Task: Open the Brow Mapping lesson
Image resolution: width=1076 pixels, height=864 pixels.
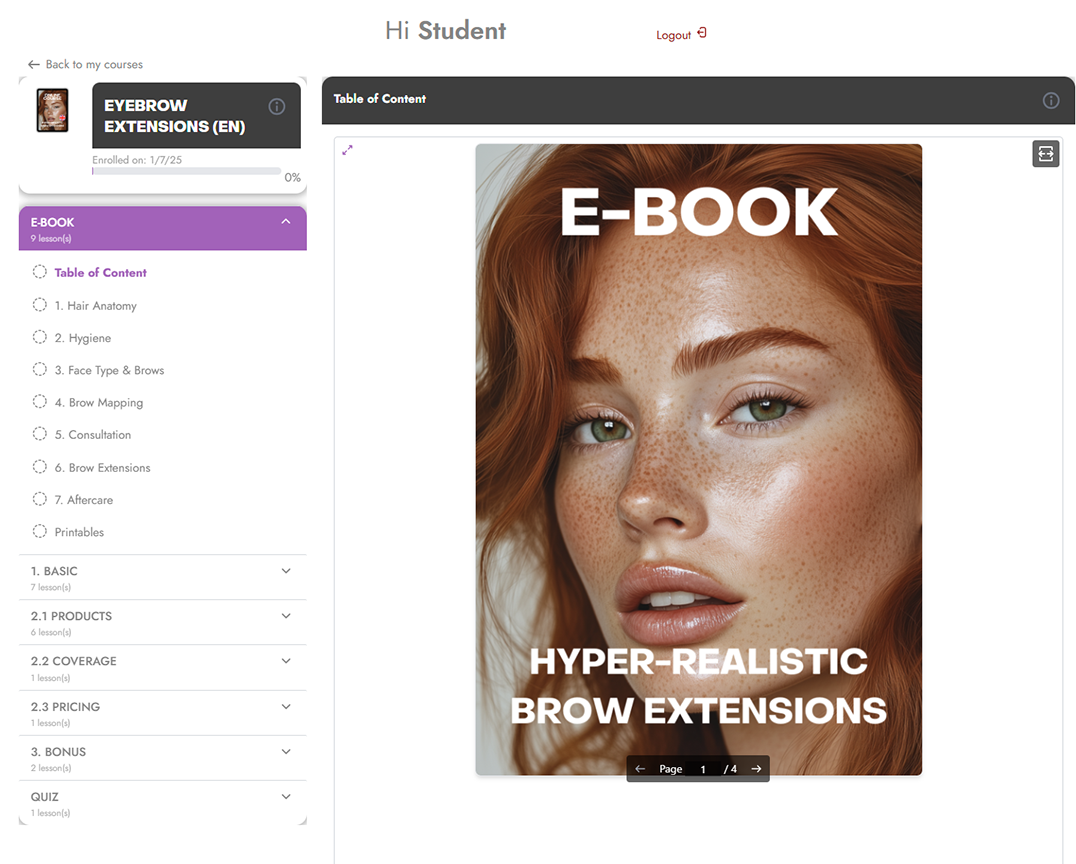Action: click(x=98, y=403)
